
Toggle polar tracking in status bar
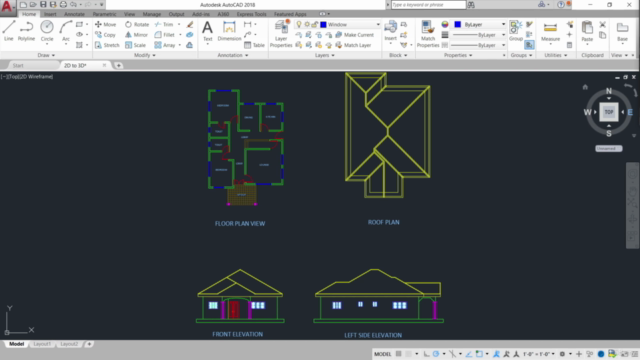pos(436,354)
